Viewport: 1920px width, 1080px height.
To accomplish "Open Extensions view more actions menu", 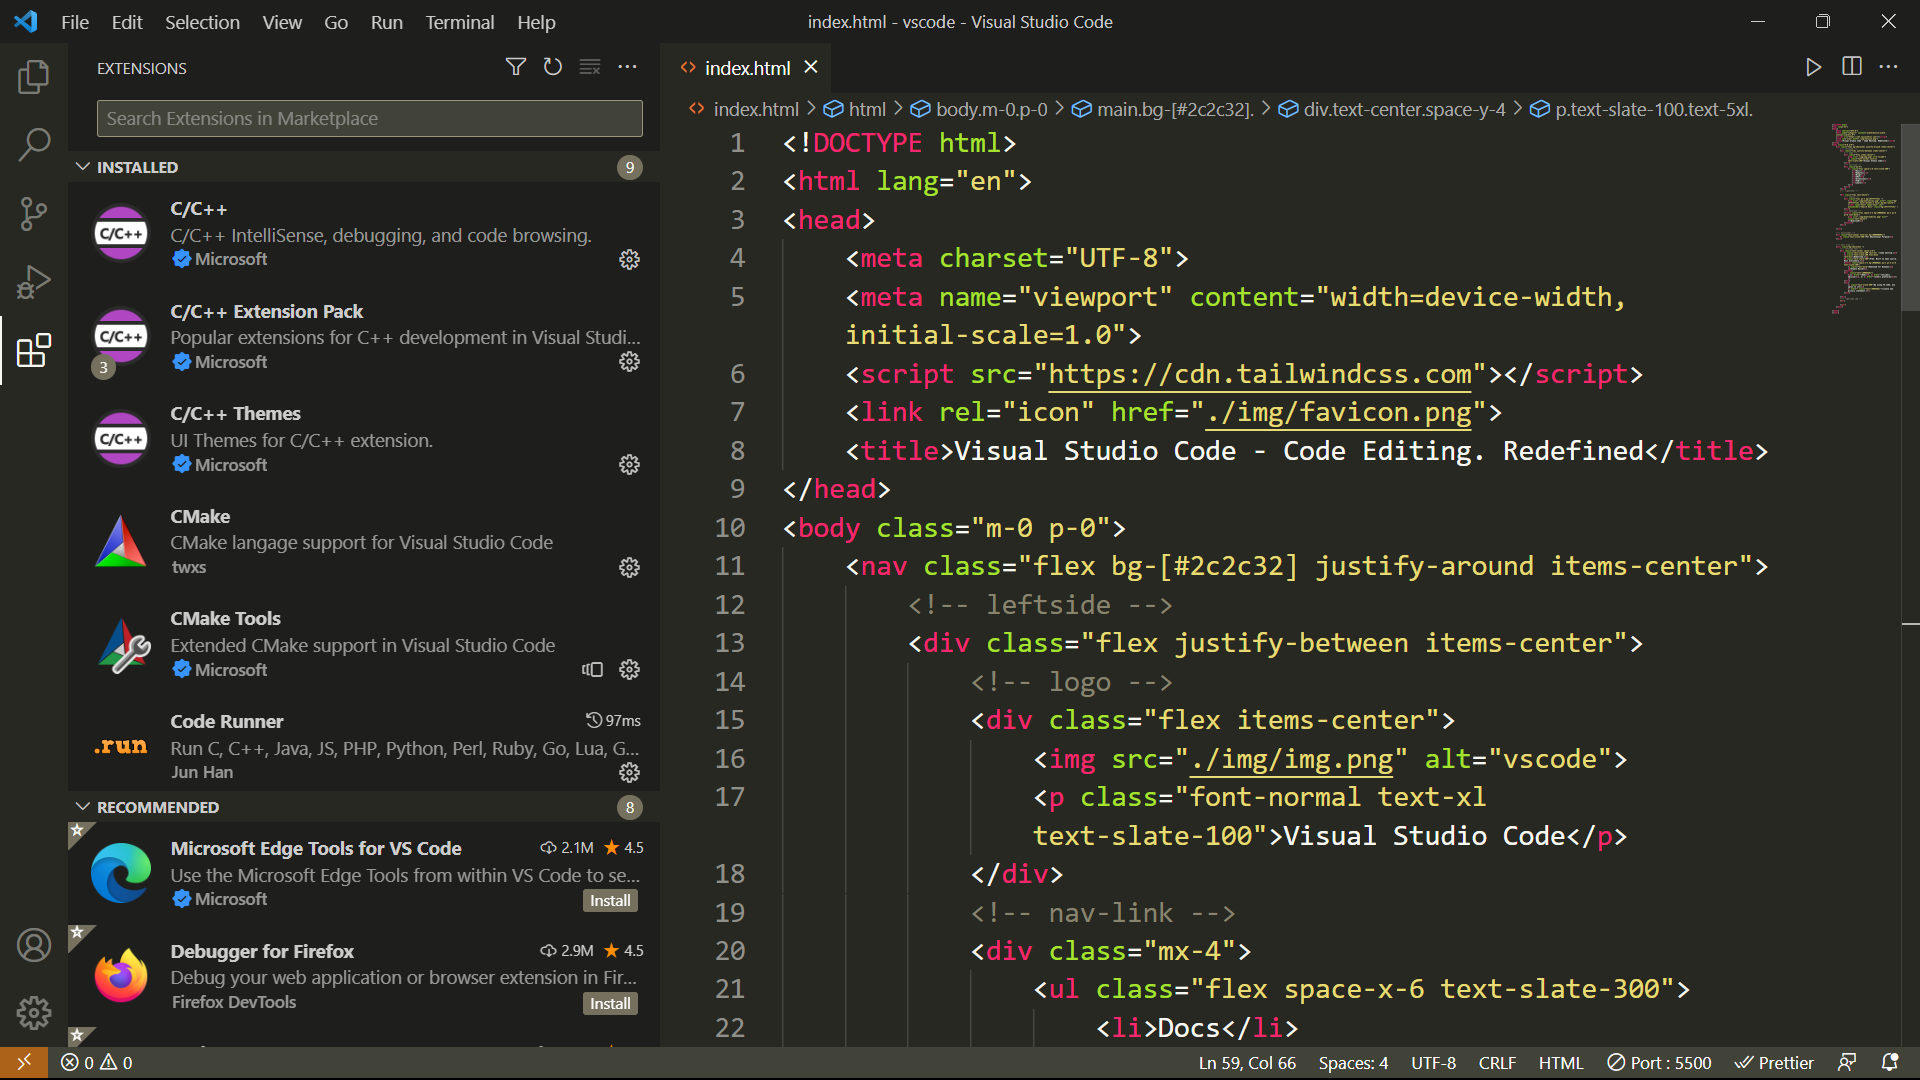I will pos(627,67).
